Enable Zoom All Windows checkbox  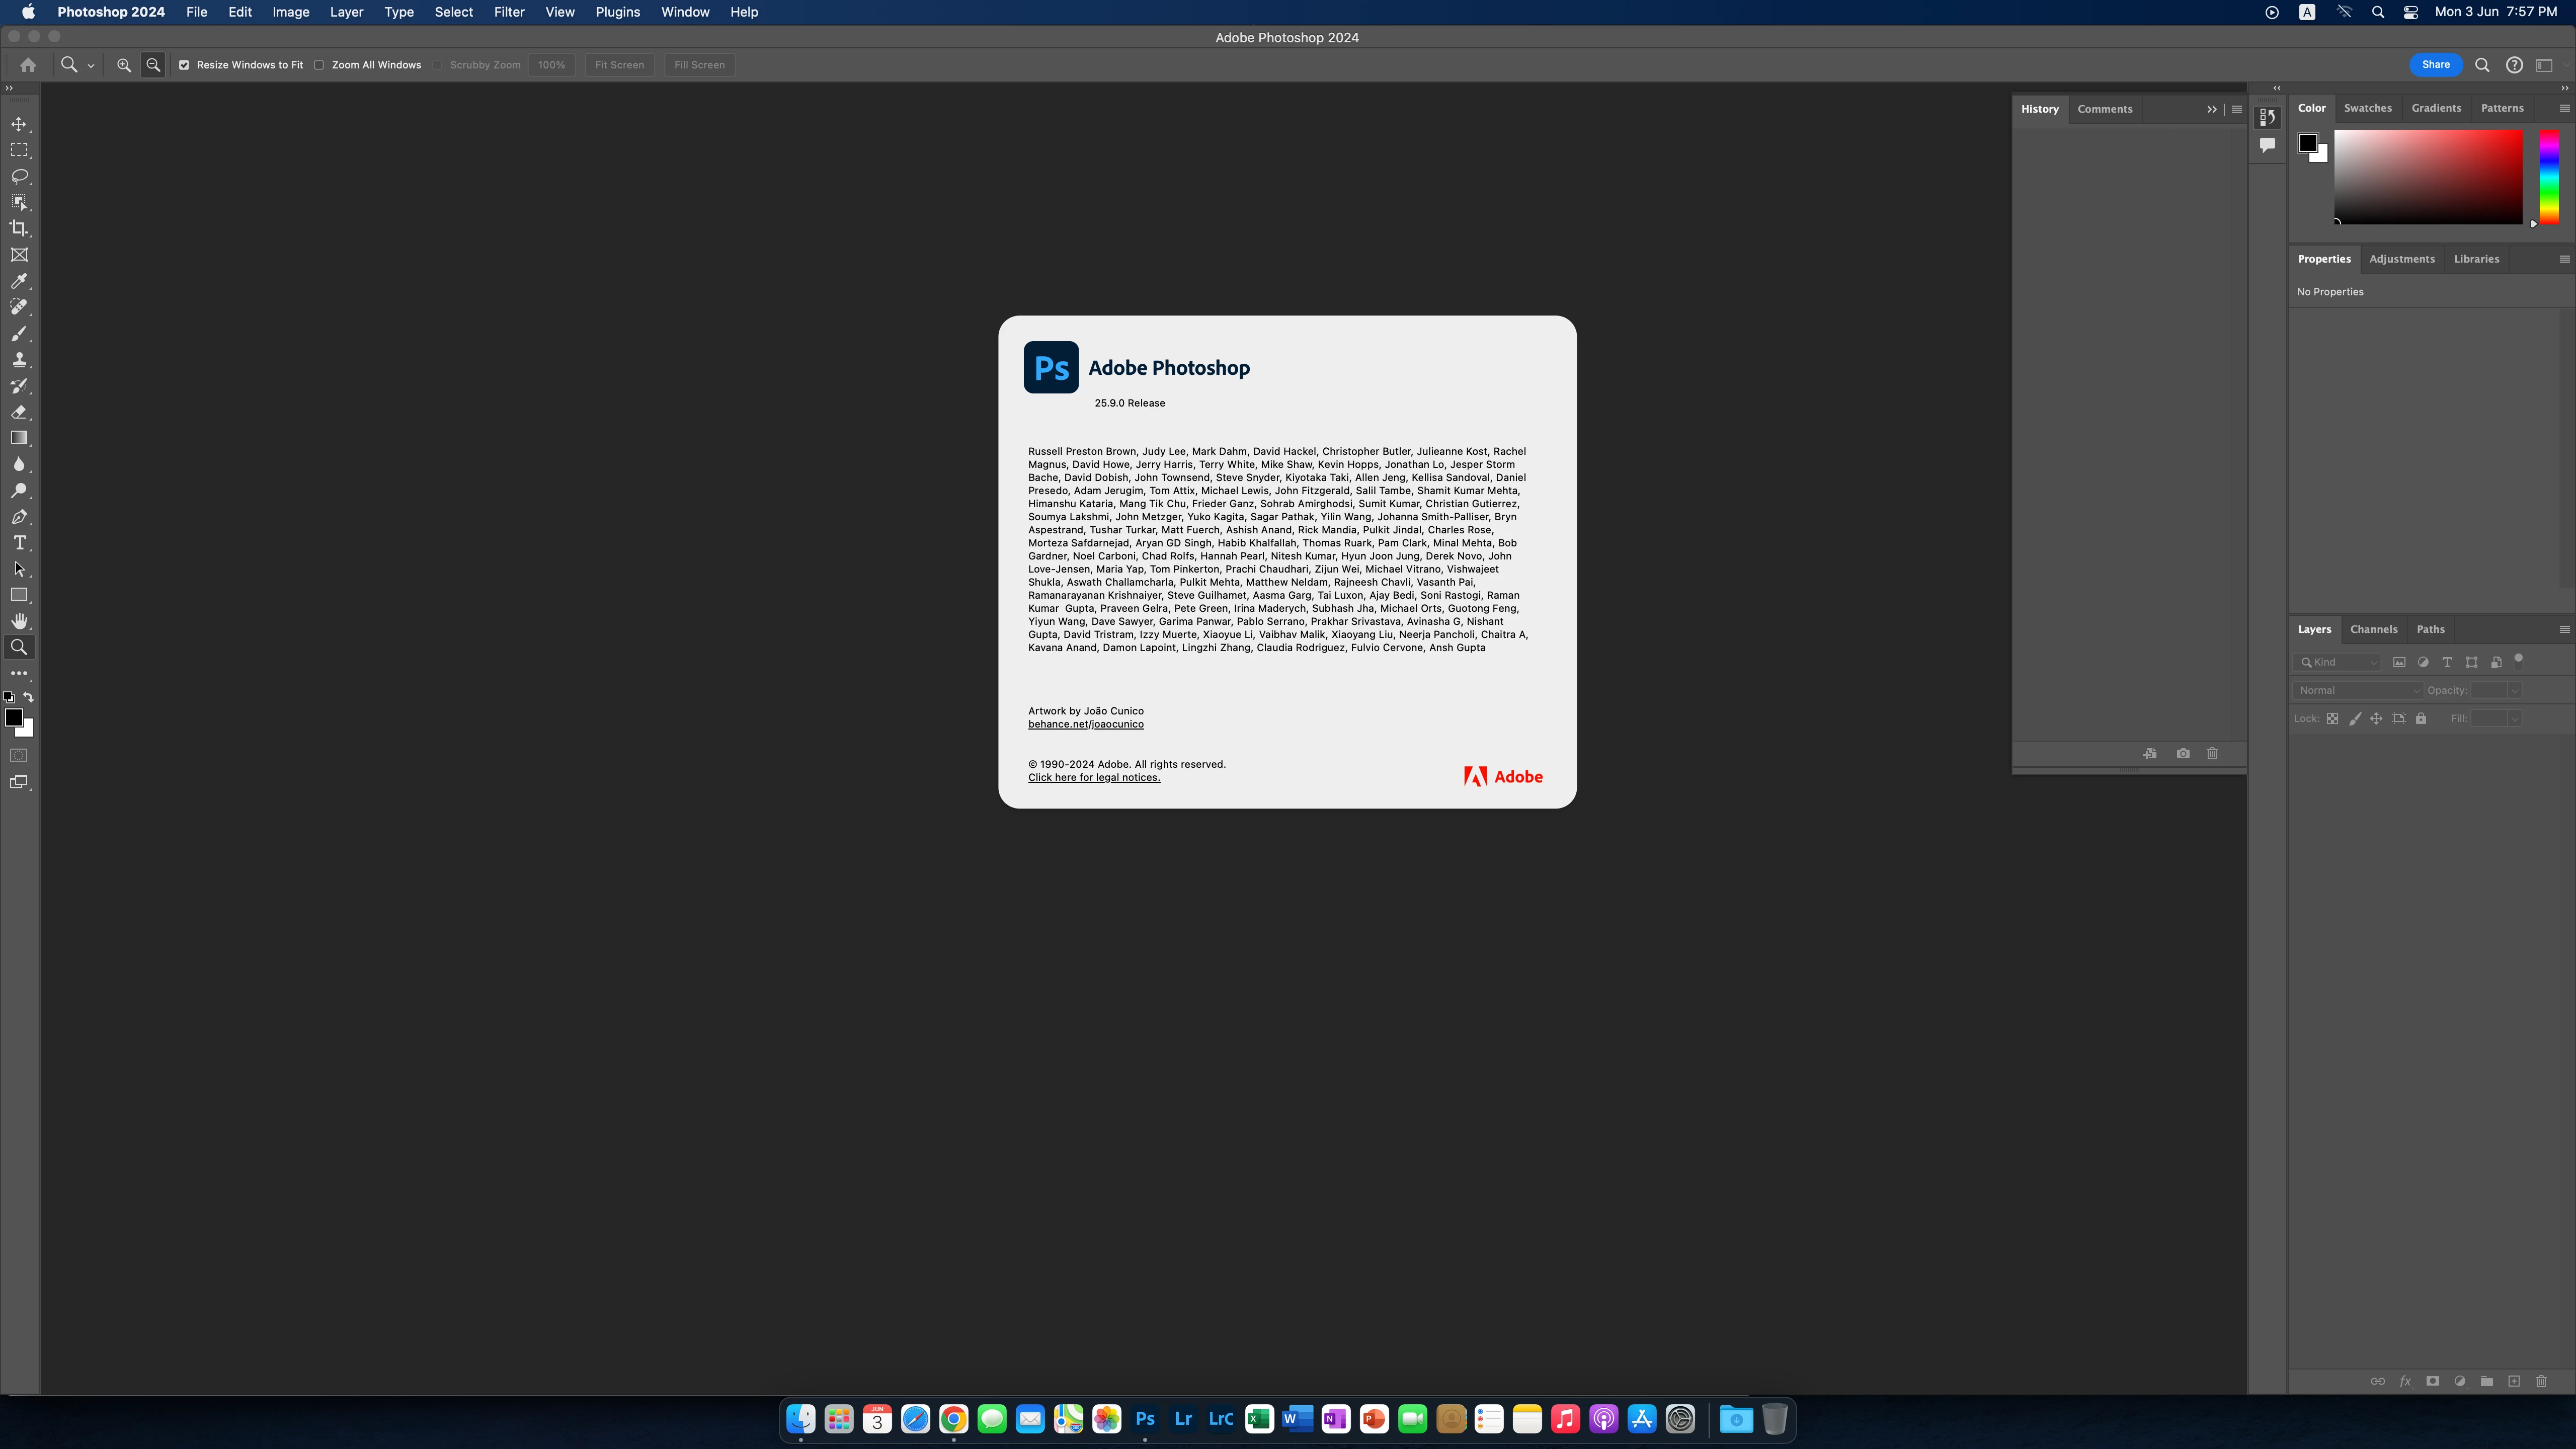(319, 65)
